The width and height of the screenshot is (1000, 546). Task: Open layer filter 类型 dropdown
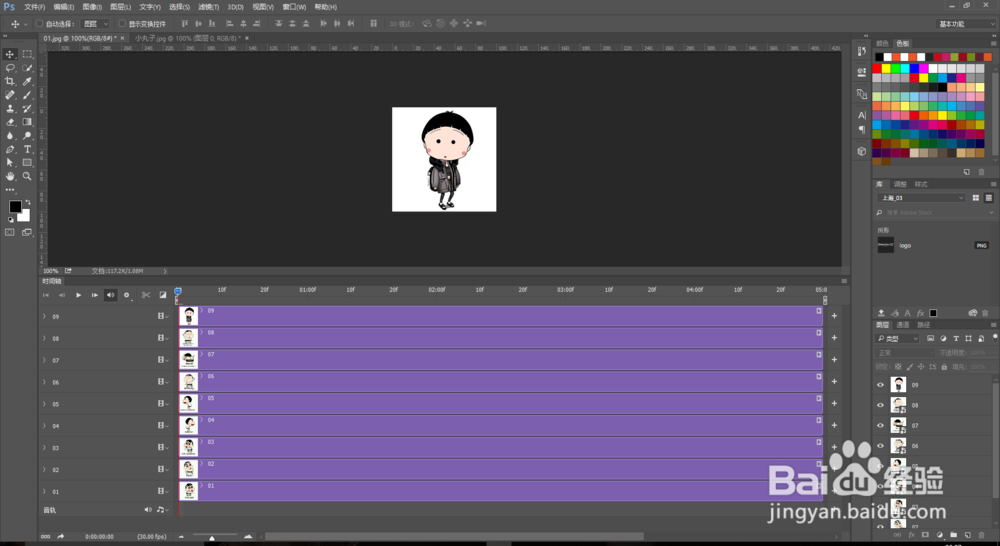click(898, 338)
